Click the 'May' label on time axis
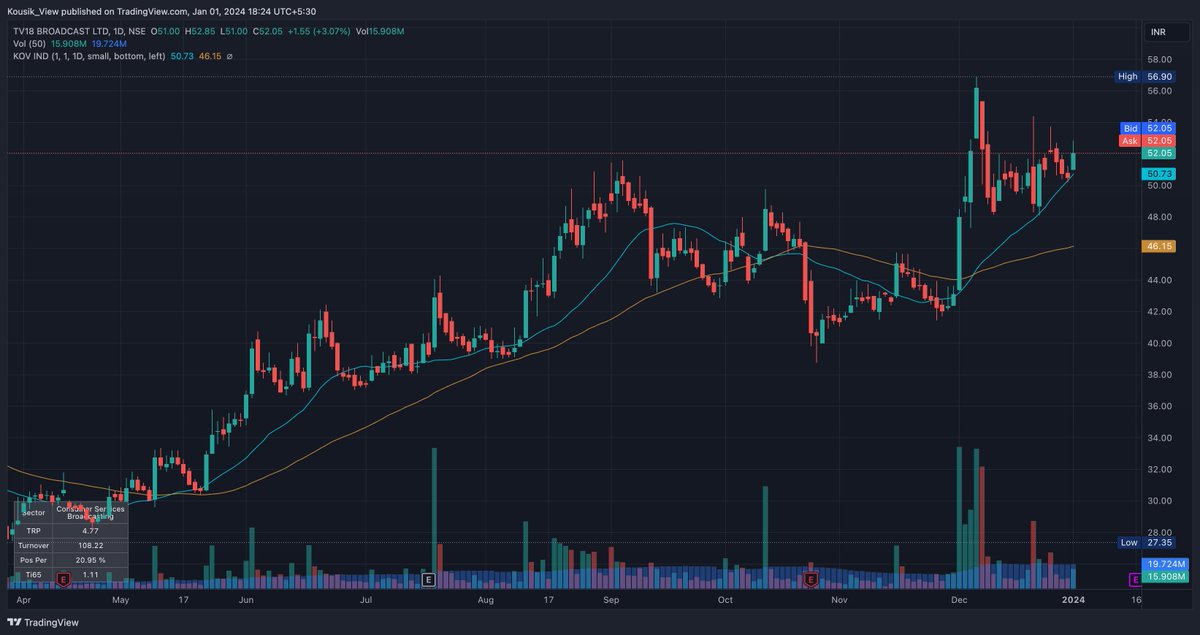 122,599
